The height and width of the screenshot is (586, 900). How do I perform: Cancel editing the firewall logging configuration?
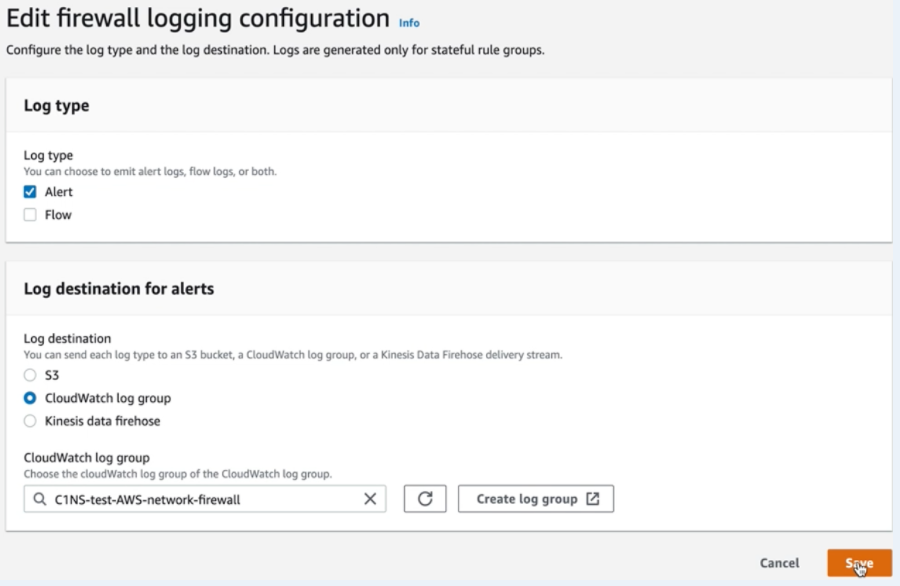(779, 563)
